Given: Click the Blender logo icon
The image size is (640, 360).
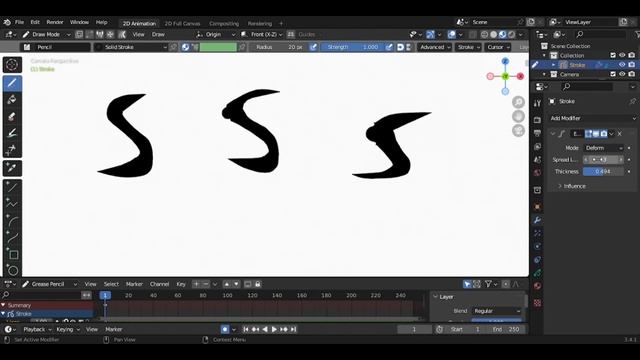Looking at the screenshot, I should click(x=7, y=22).
